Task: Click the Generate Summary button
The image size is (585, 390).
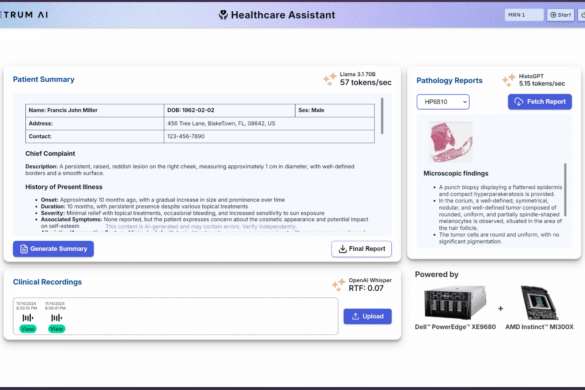Action: [53, 249]
